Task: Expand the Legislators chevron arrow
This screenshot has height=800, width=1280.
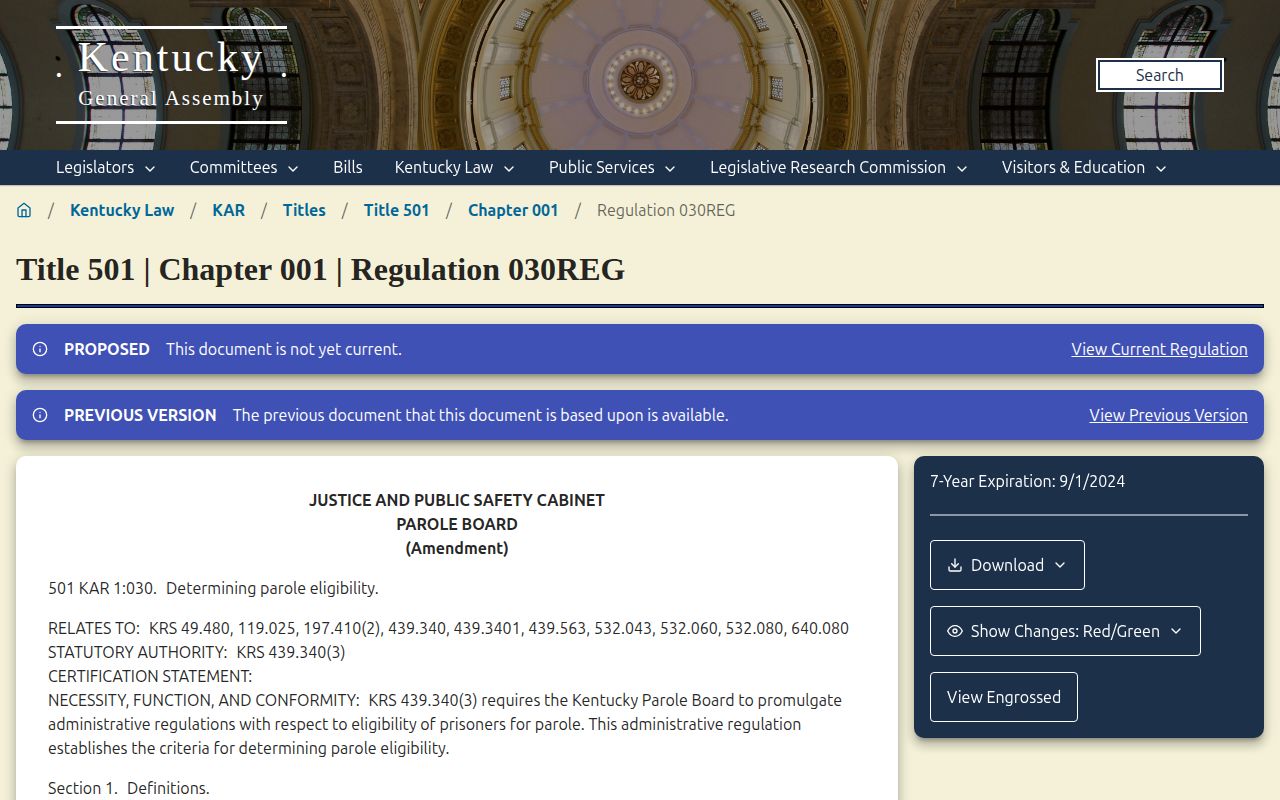Action: (150, 168)
